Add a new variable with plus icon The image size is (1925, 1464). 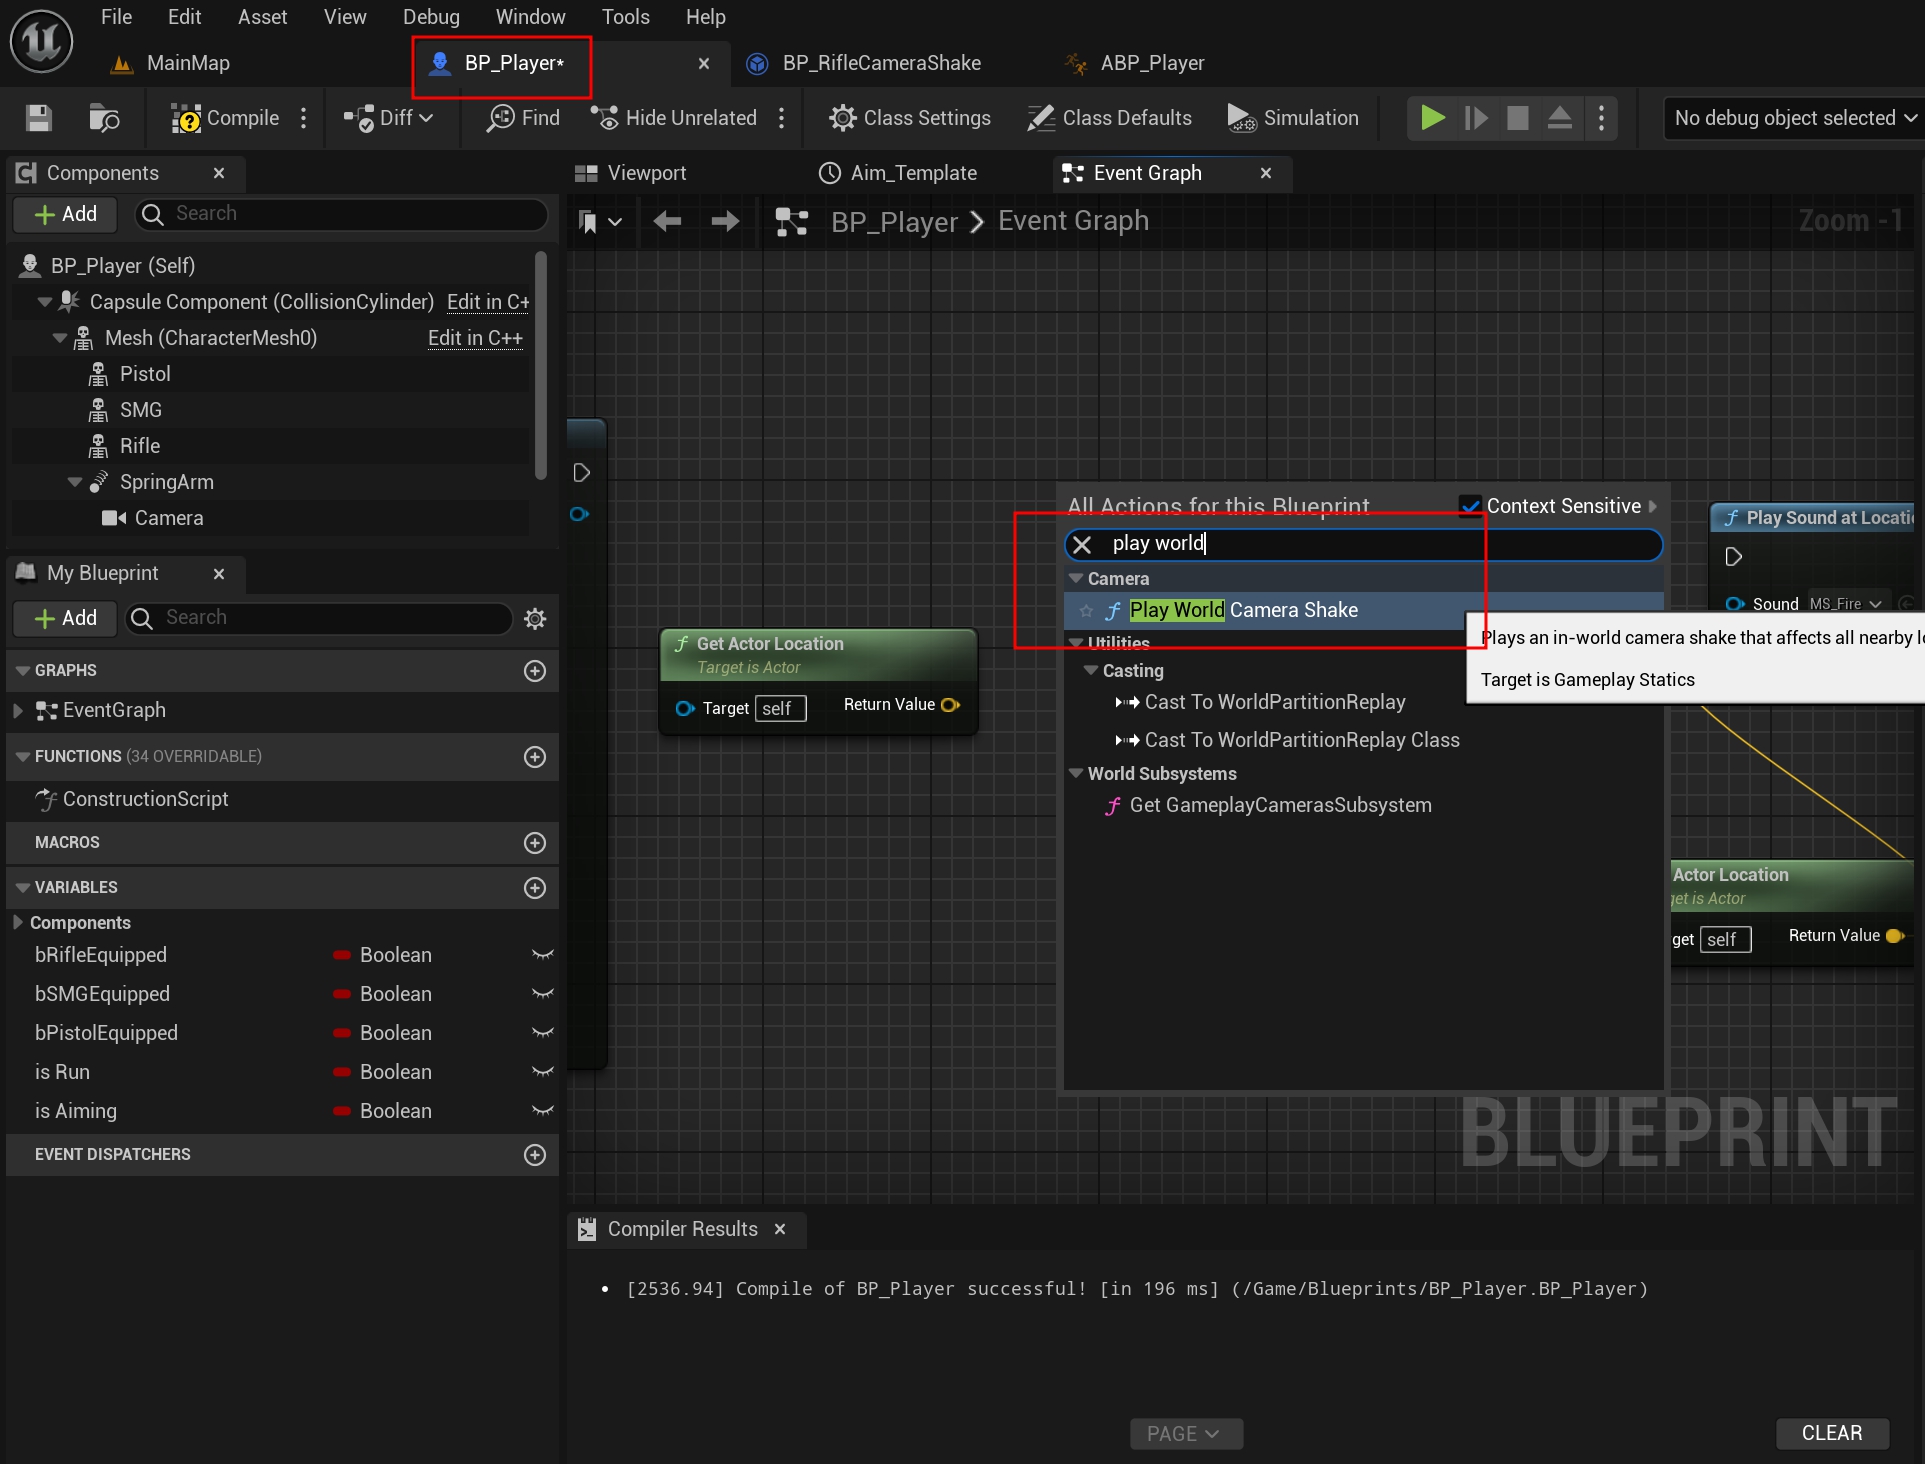[x=535, y=888]
